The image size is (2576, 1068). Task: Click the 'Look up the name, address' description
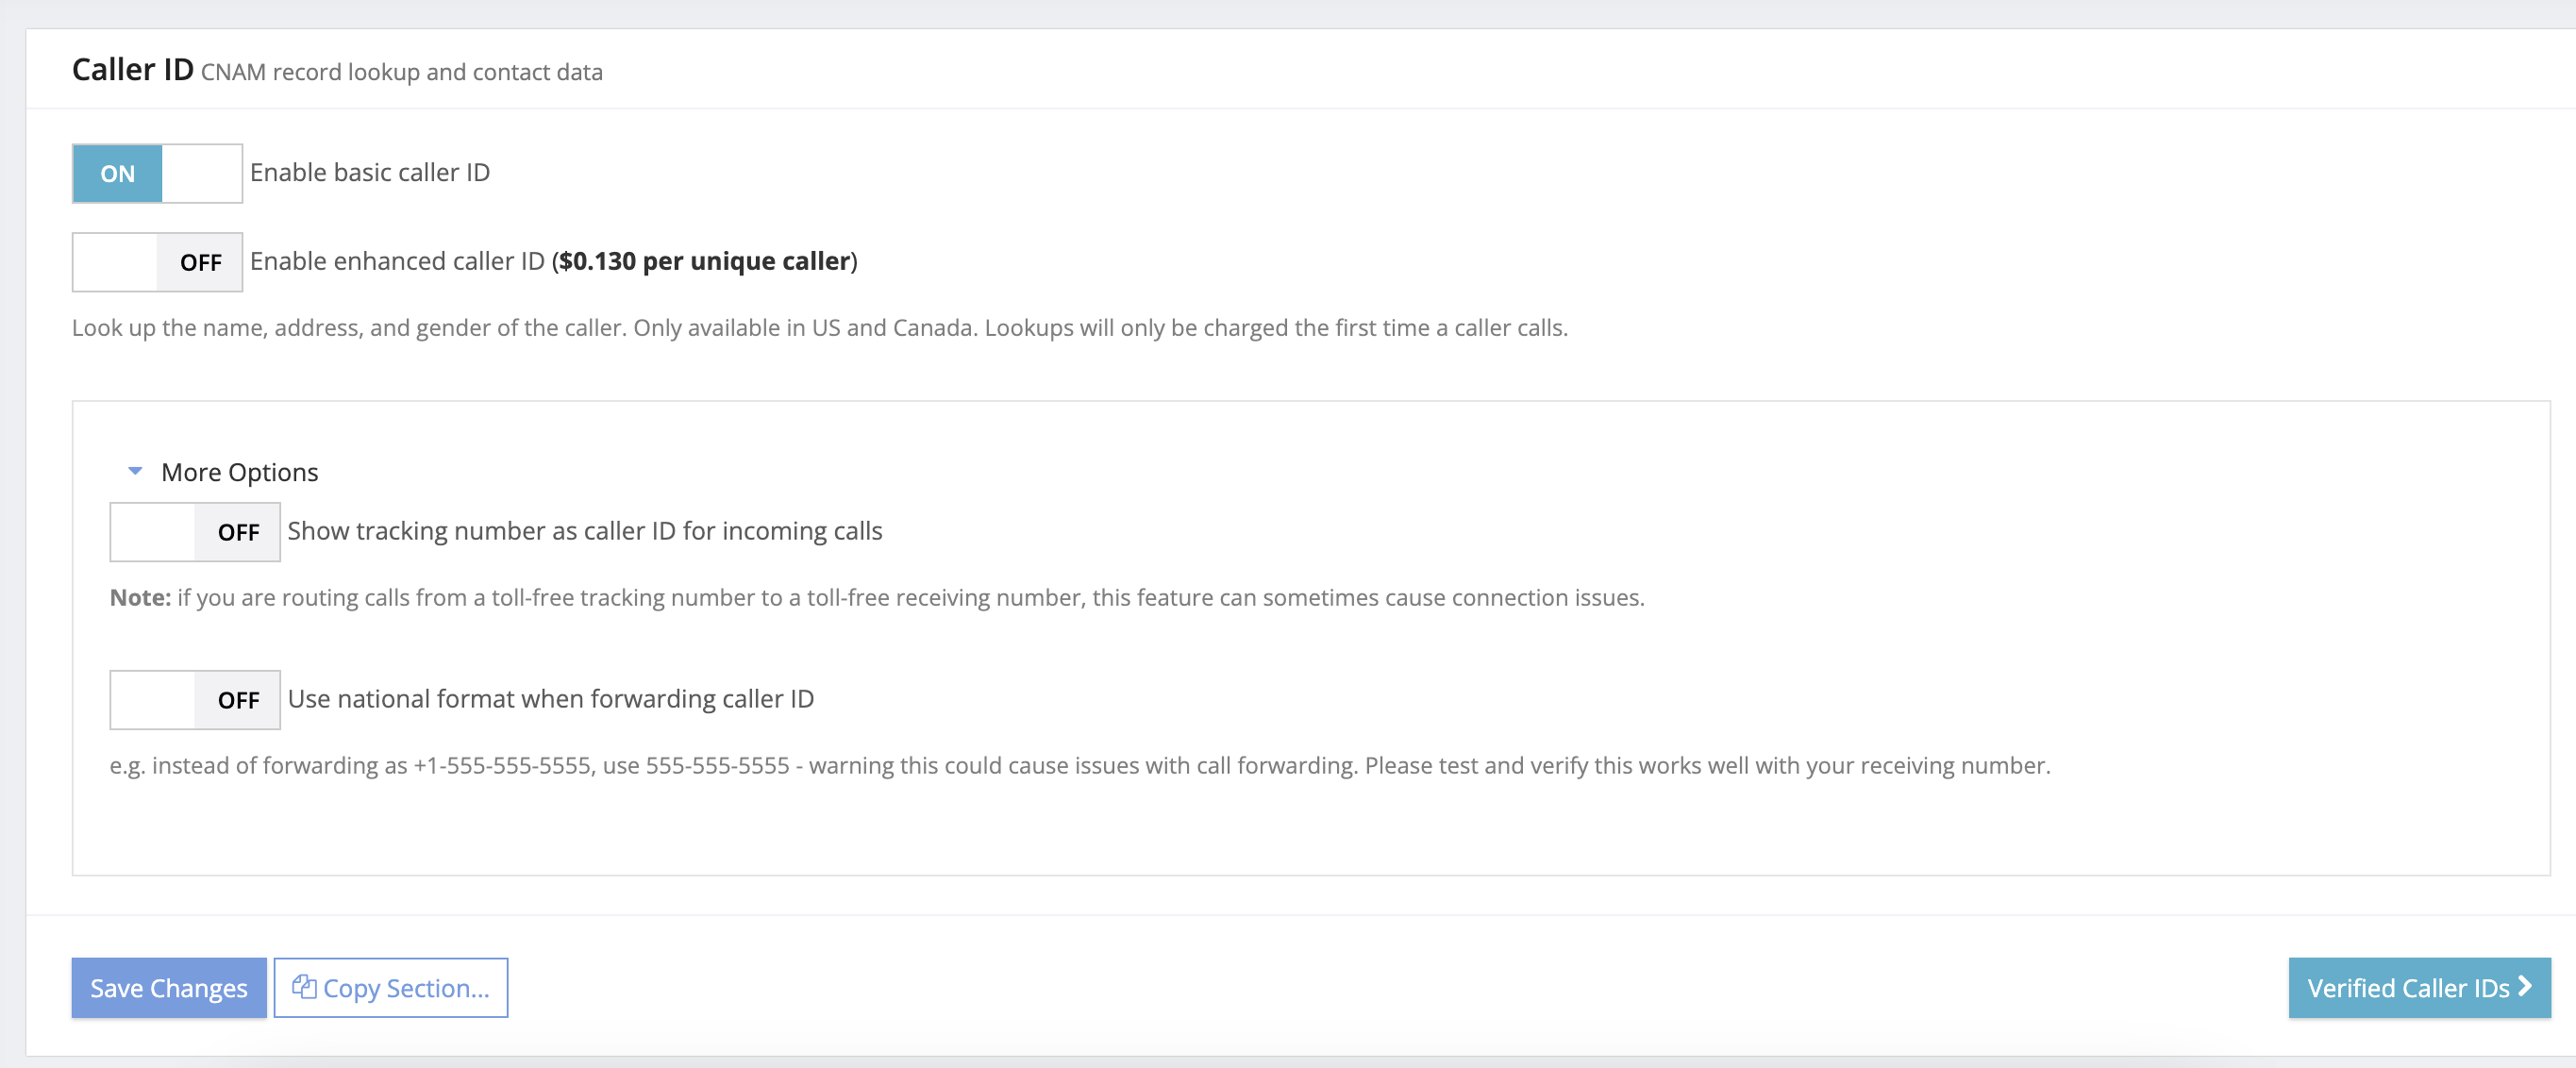[818, 328]
